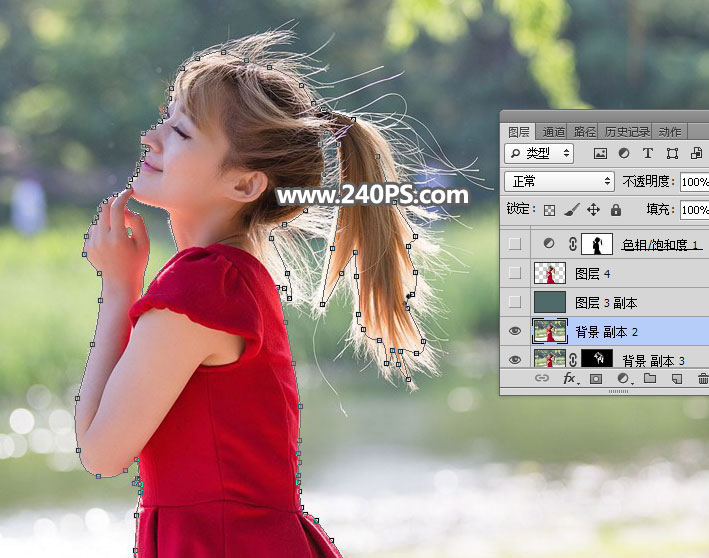Screen dimensions: 709x558
Task: Create new fill or adjustment layer
Action: (x=624, y=378)
